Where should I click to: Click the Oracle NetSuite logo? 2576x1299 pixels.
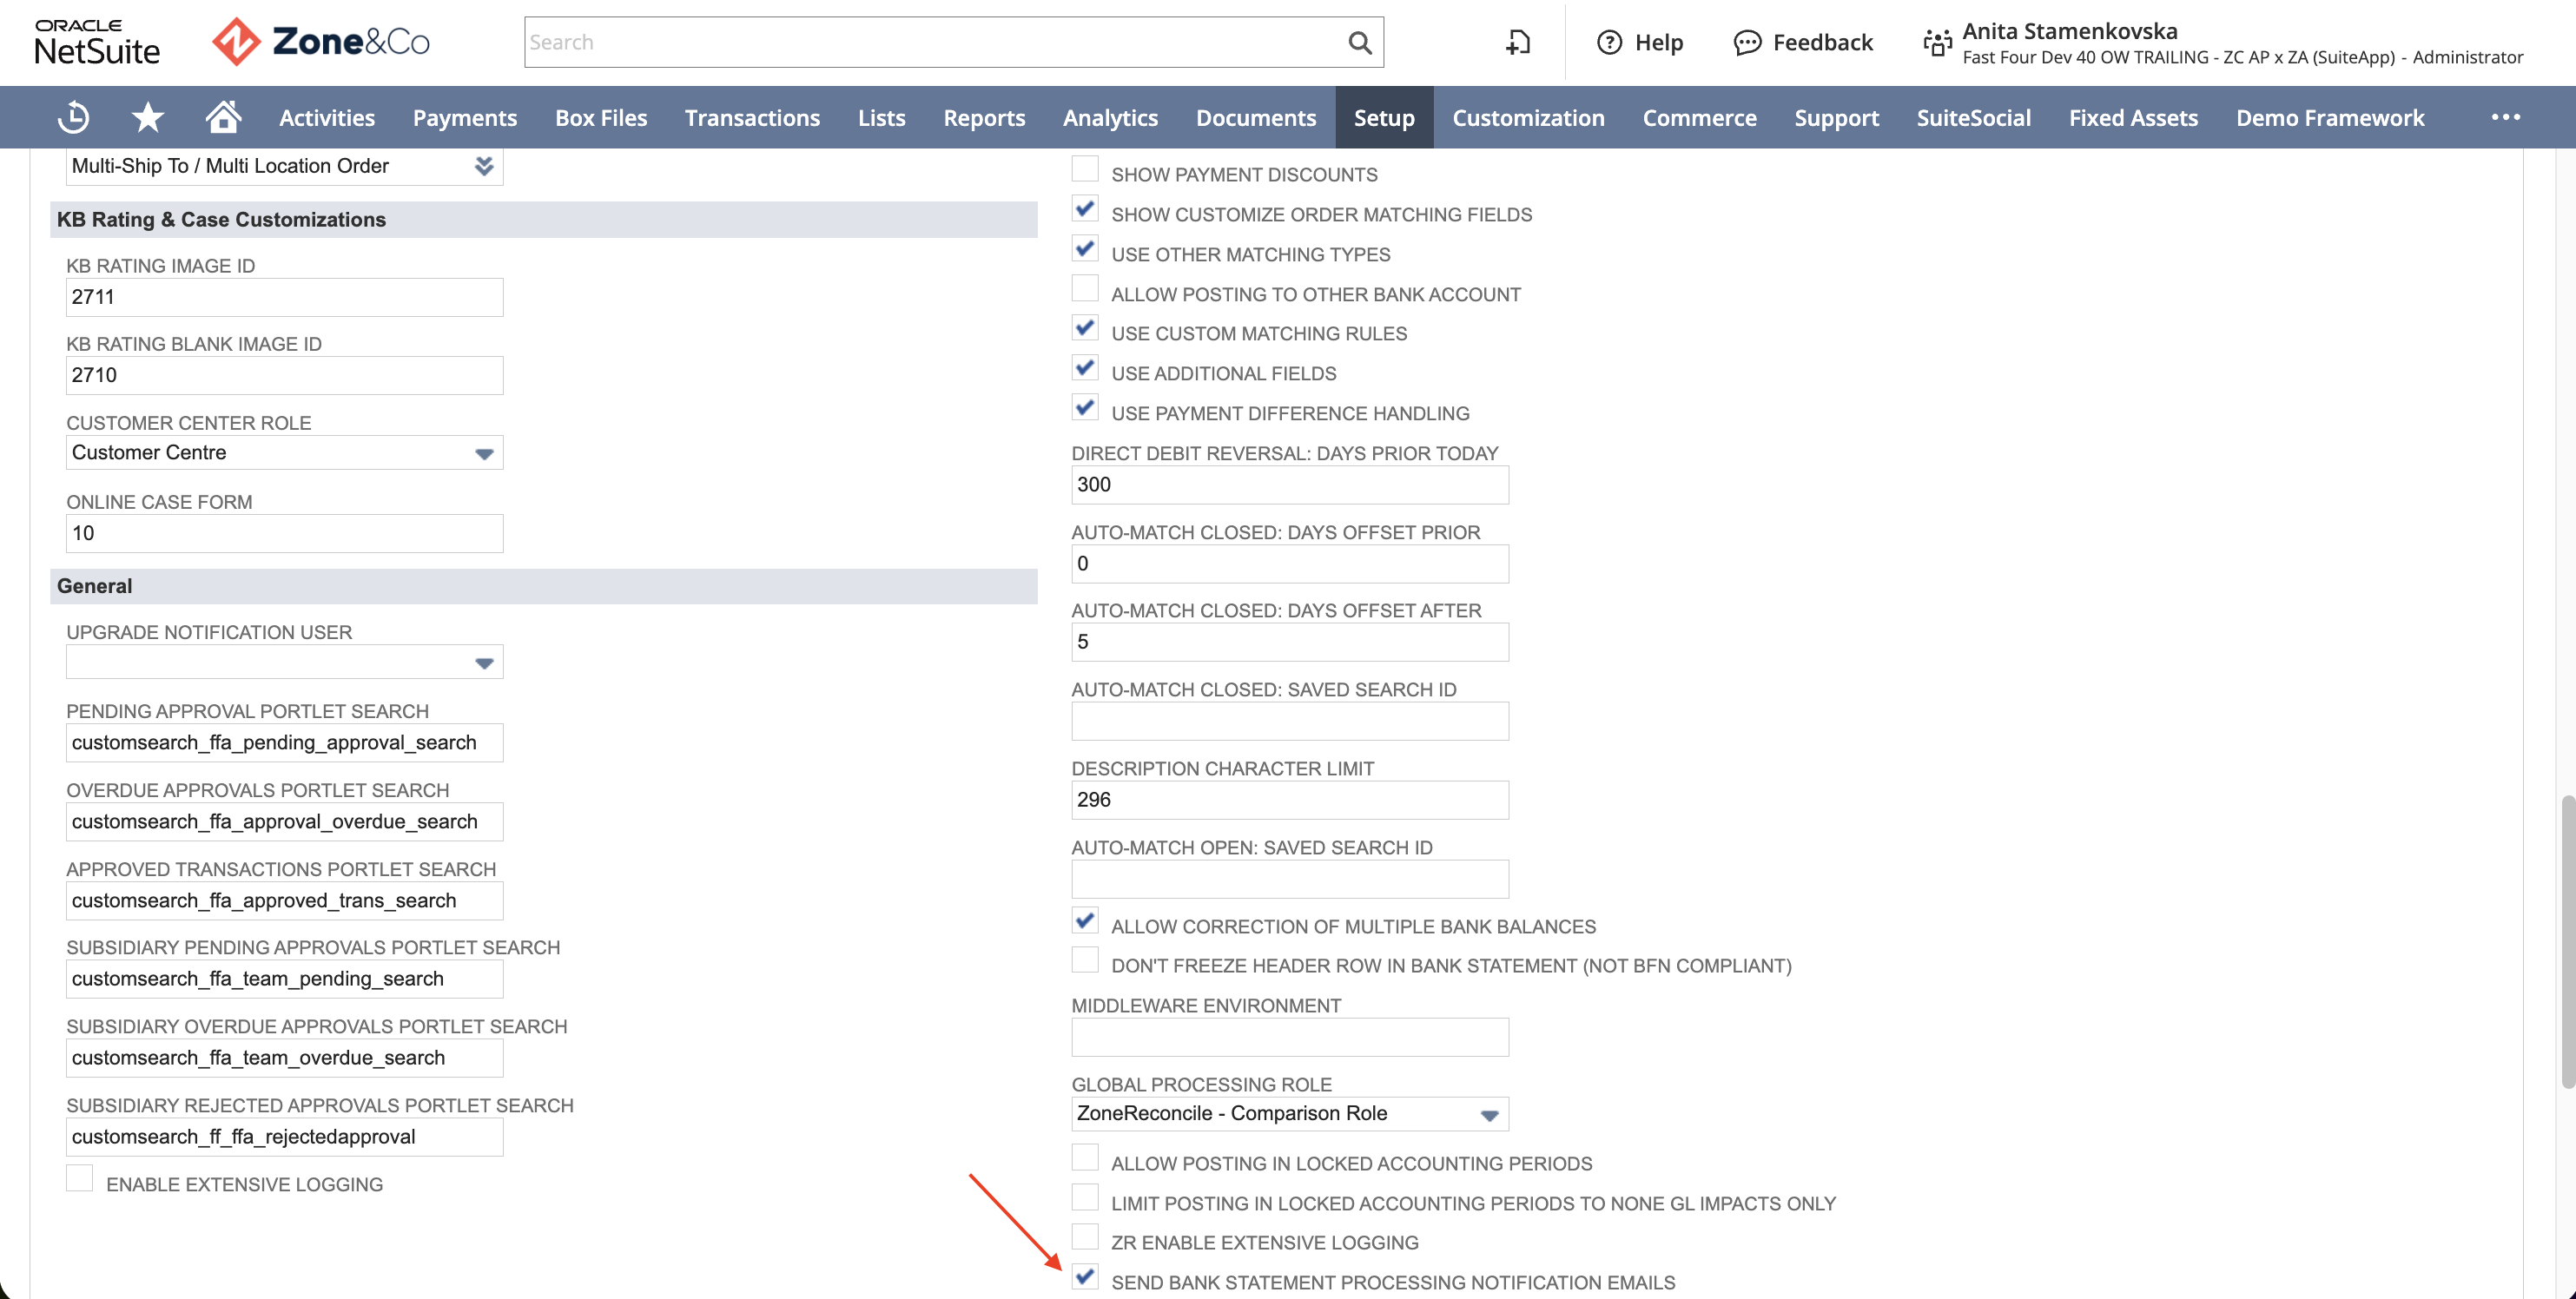point(97,42)
